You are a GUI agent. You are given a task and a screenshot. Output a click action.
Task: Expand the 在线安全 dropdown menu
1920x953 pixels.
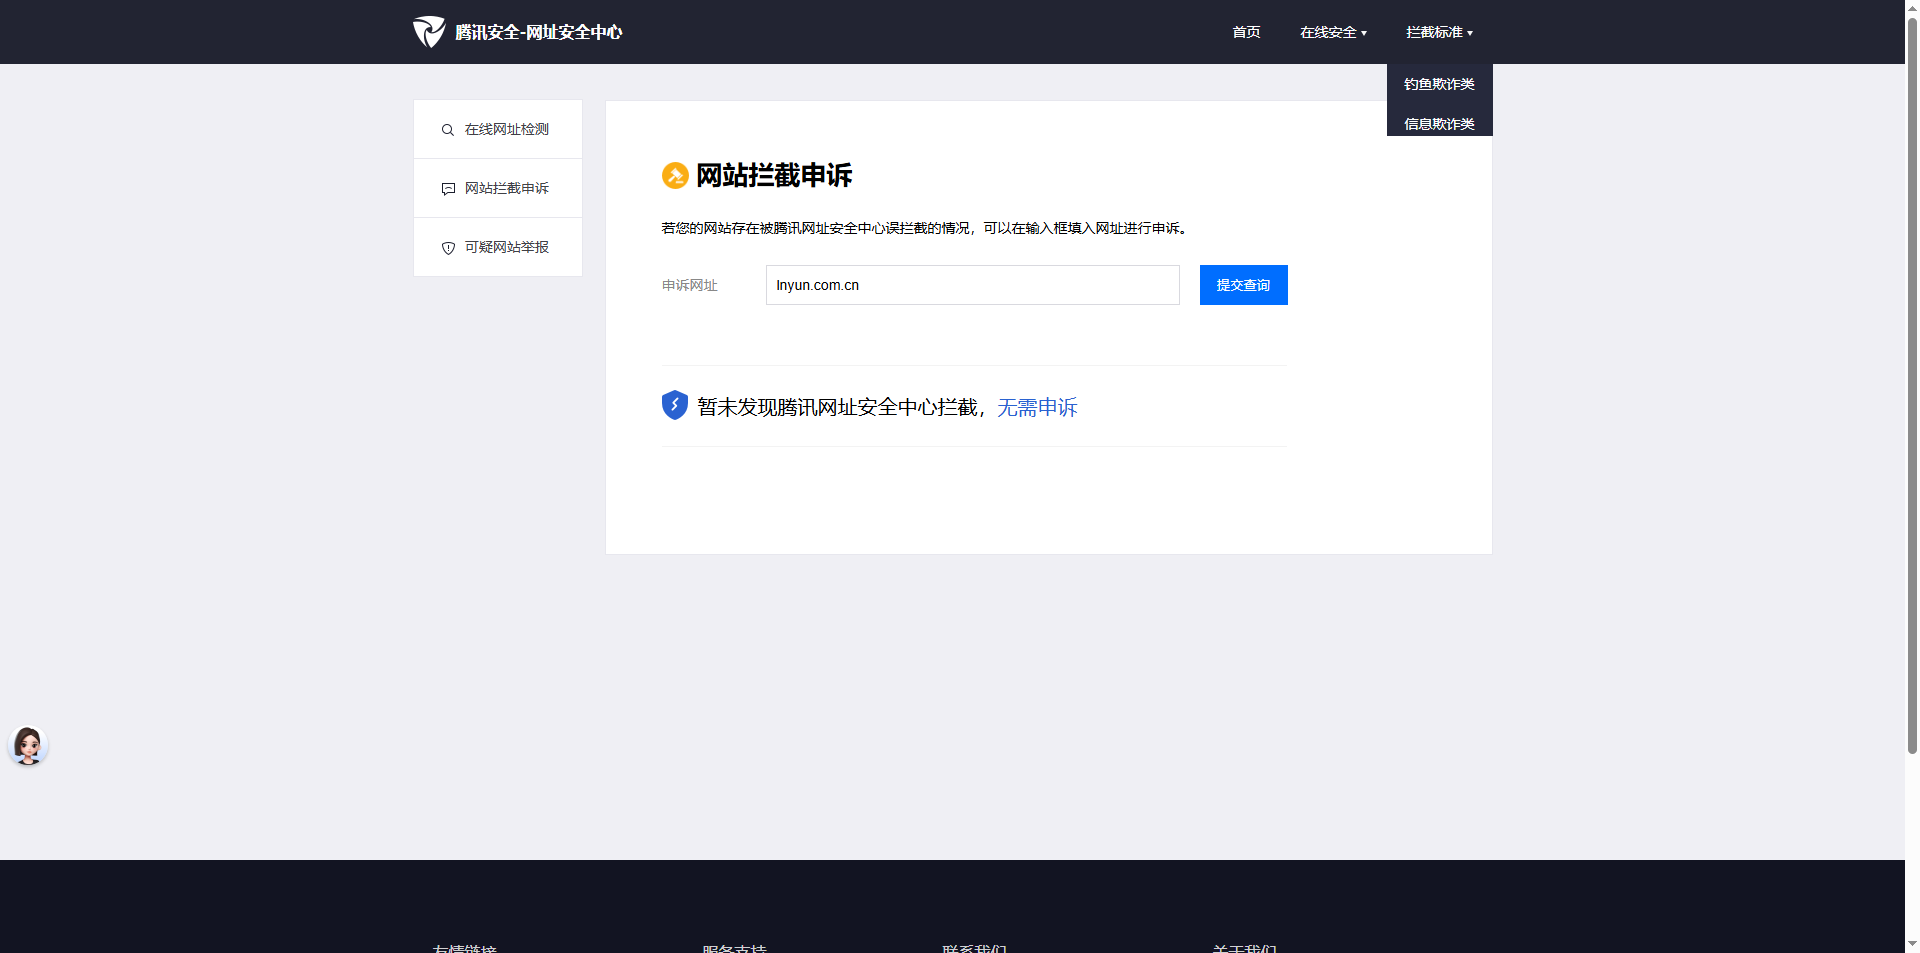tap(1333, 32)
